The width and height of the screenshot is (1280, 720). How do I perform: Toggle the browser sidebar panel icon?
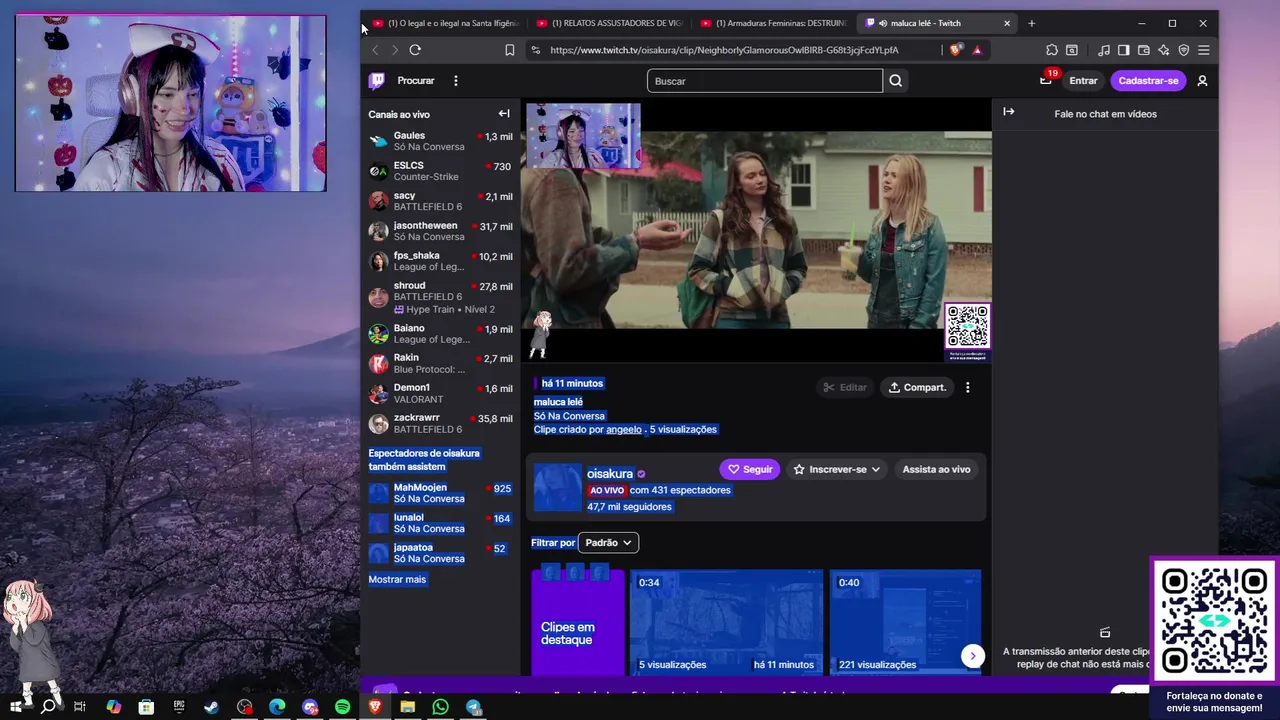(x=1124, y=50)
